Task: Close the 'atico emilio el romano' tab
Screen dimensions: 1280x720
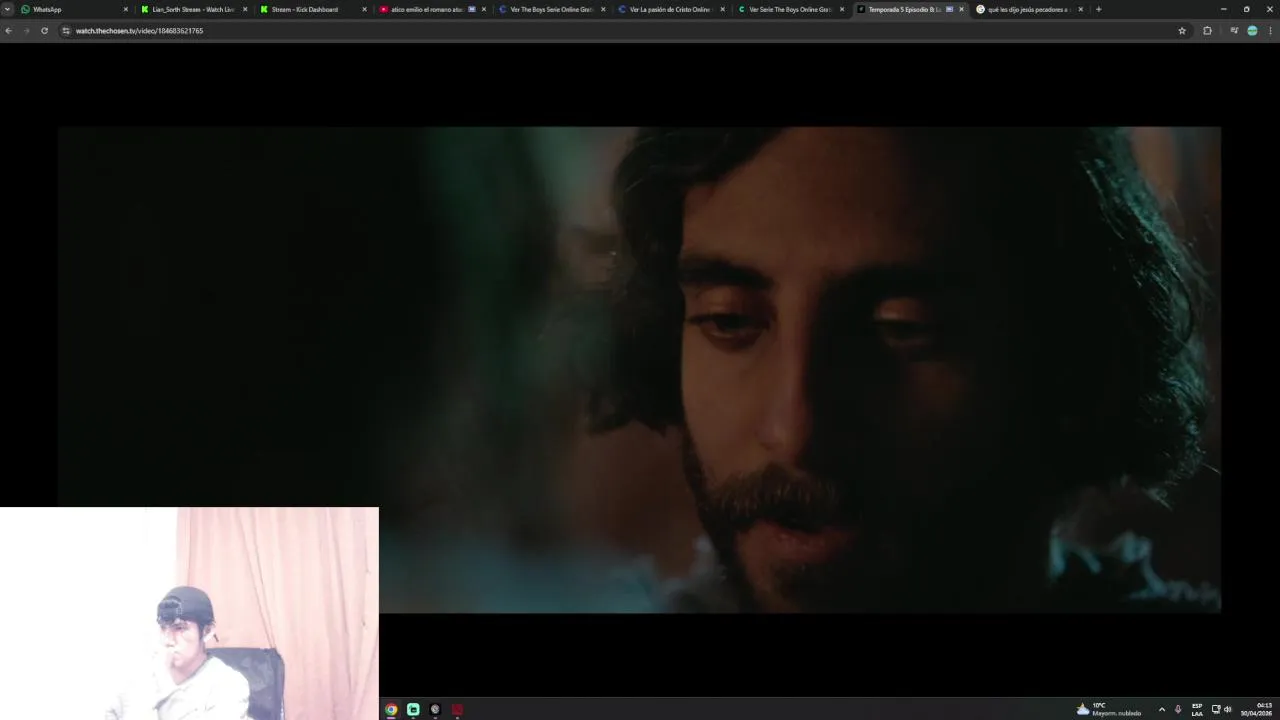Action: pyautogui.click(x=484, y=9)
